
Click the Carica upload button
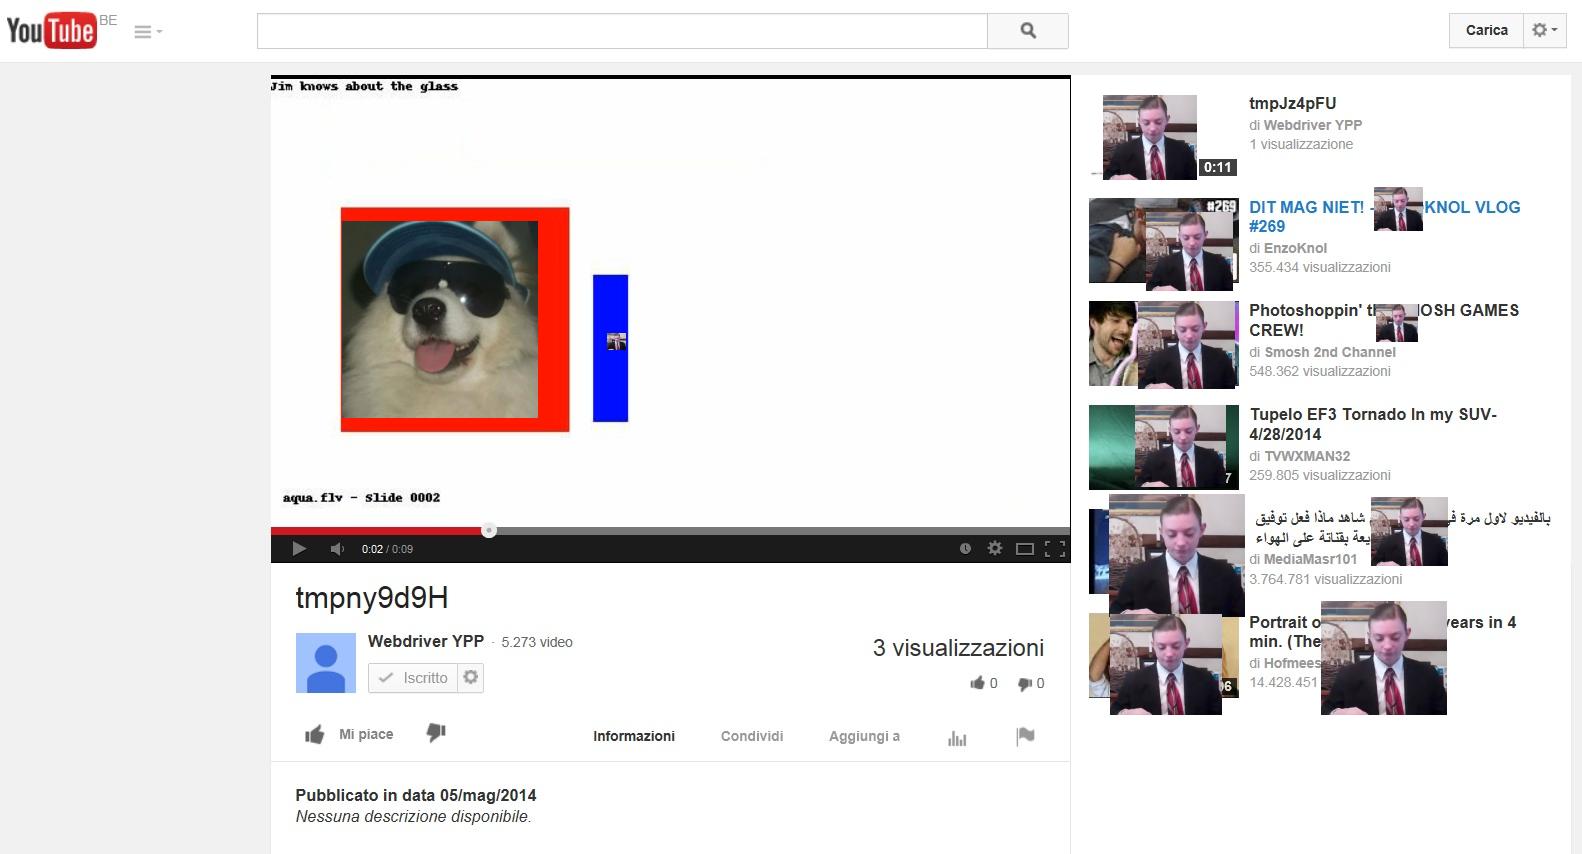(x=1486, y=30)
